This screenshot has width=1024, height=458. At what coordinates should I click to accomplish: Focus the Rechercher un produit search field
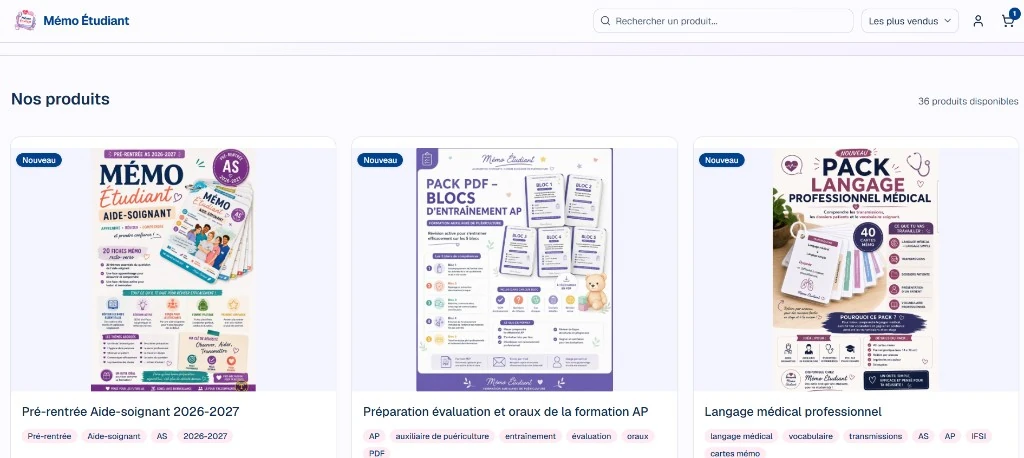[x=723, y=21]
